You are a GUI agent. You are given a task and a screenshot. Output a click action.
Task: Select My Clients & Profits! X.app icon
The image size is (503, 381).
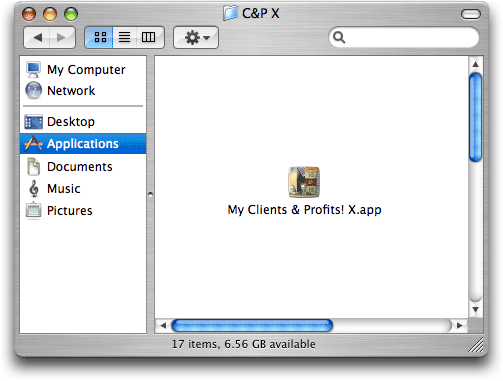(304, 182)
